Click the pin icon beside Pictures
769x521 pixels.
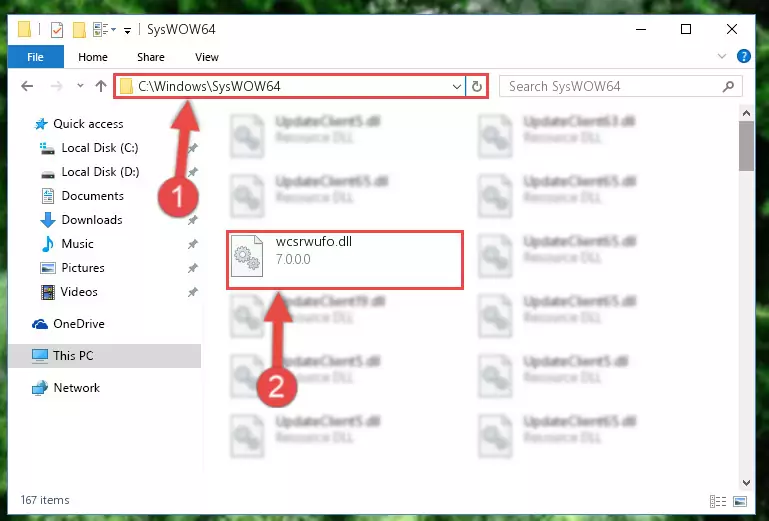[x=193, y=268]
